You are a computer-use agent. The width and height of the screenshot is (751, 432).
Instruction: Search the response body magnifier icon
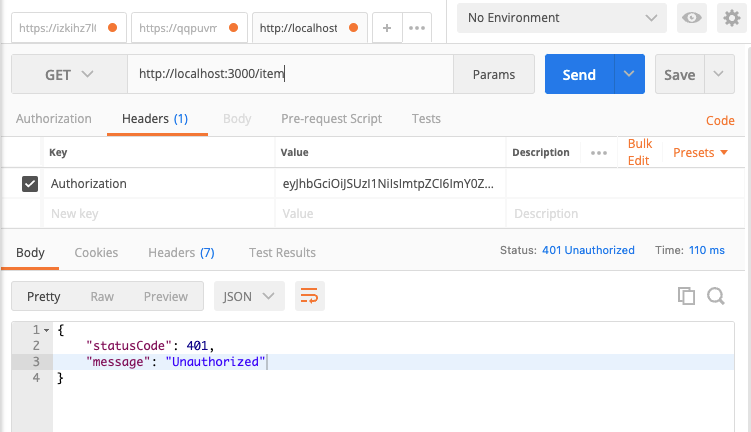716,296
